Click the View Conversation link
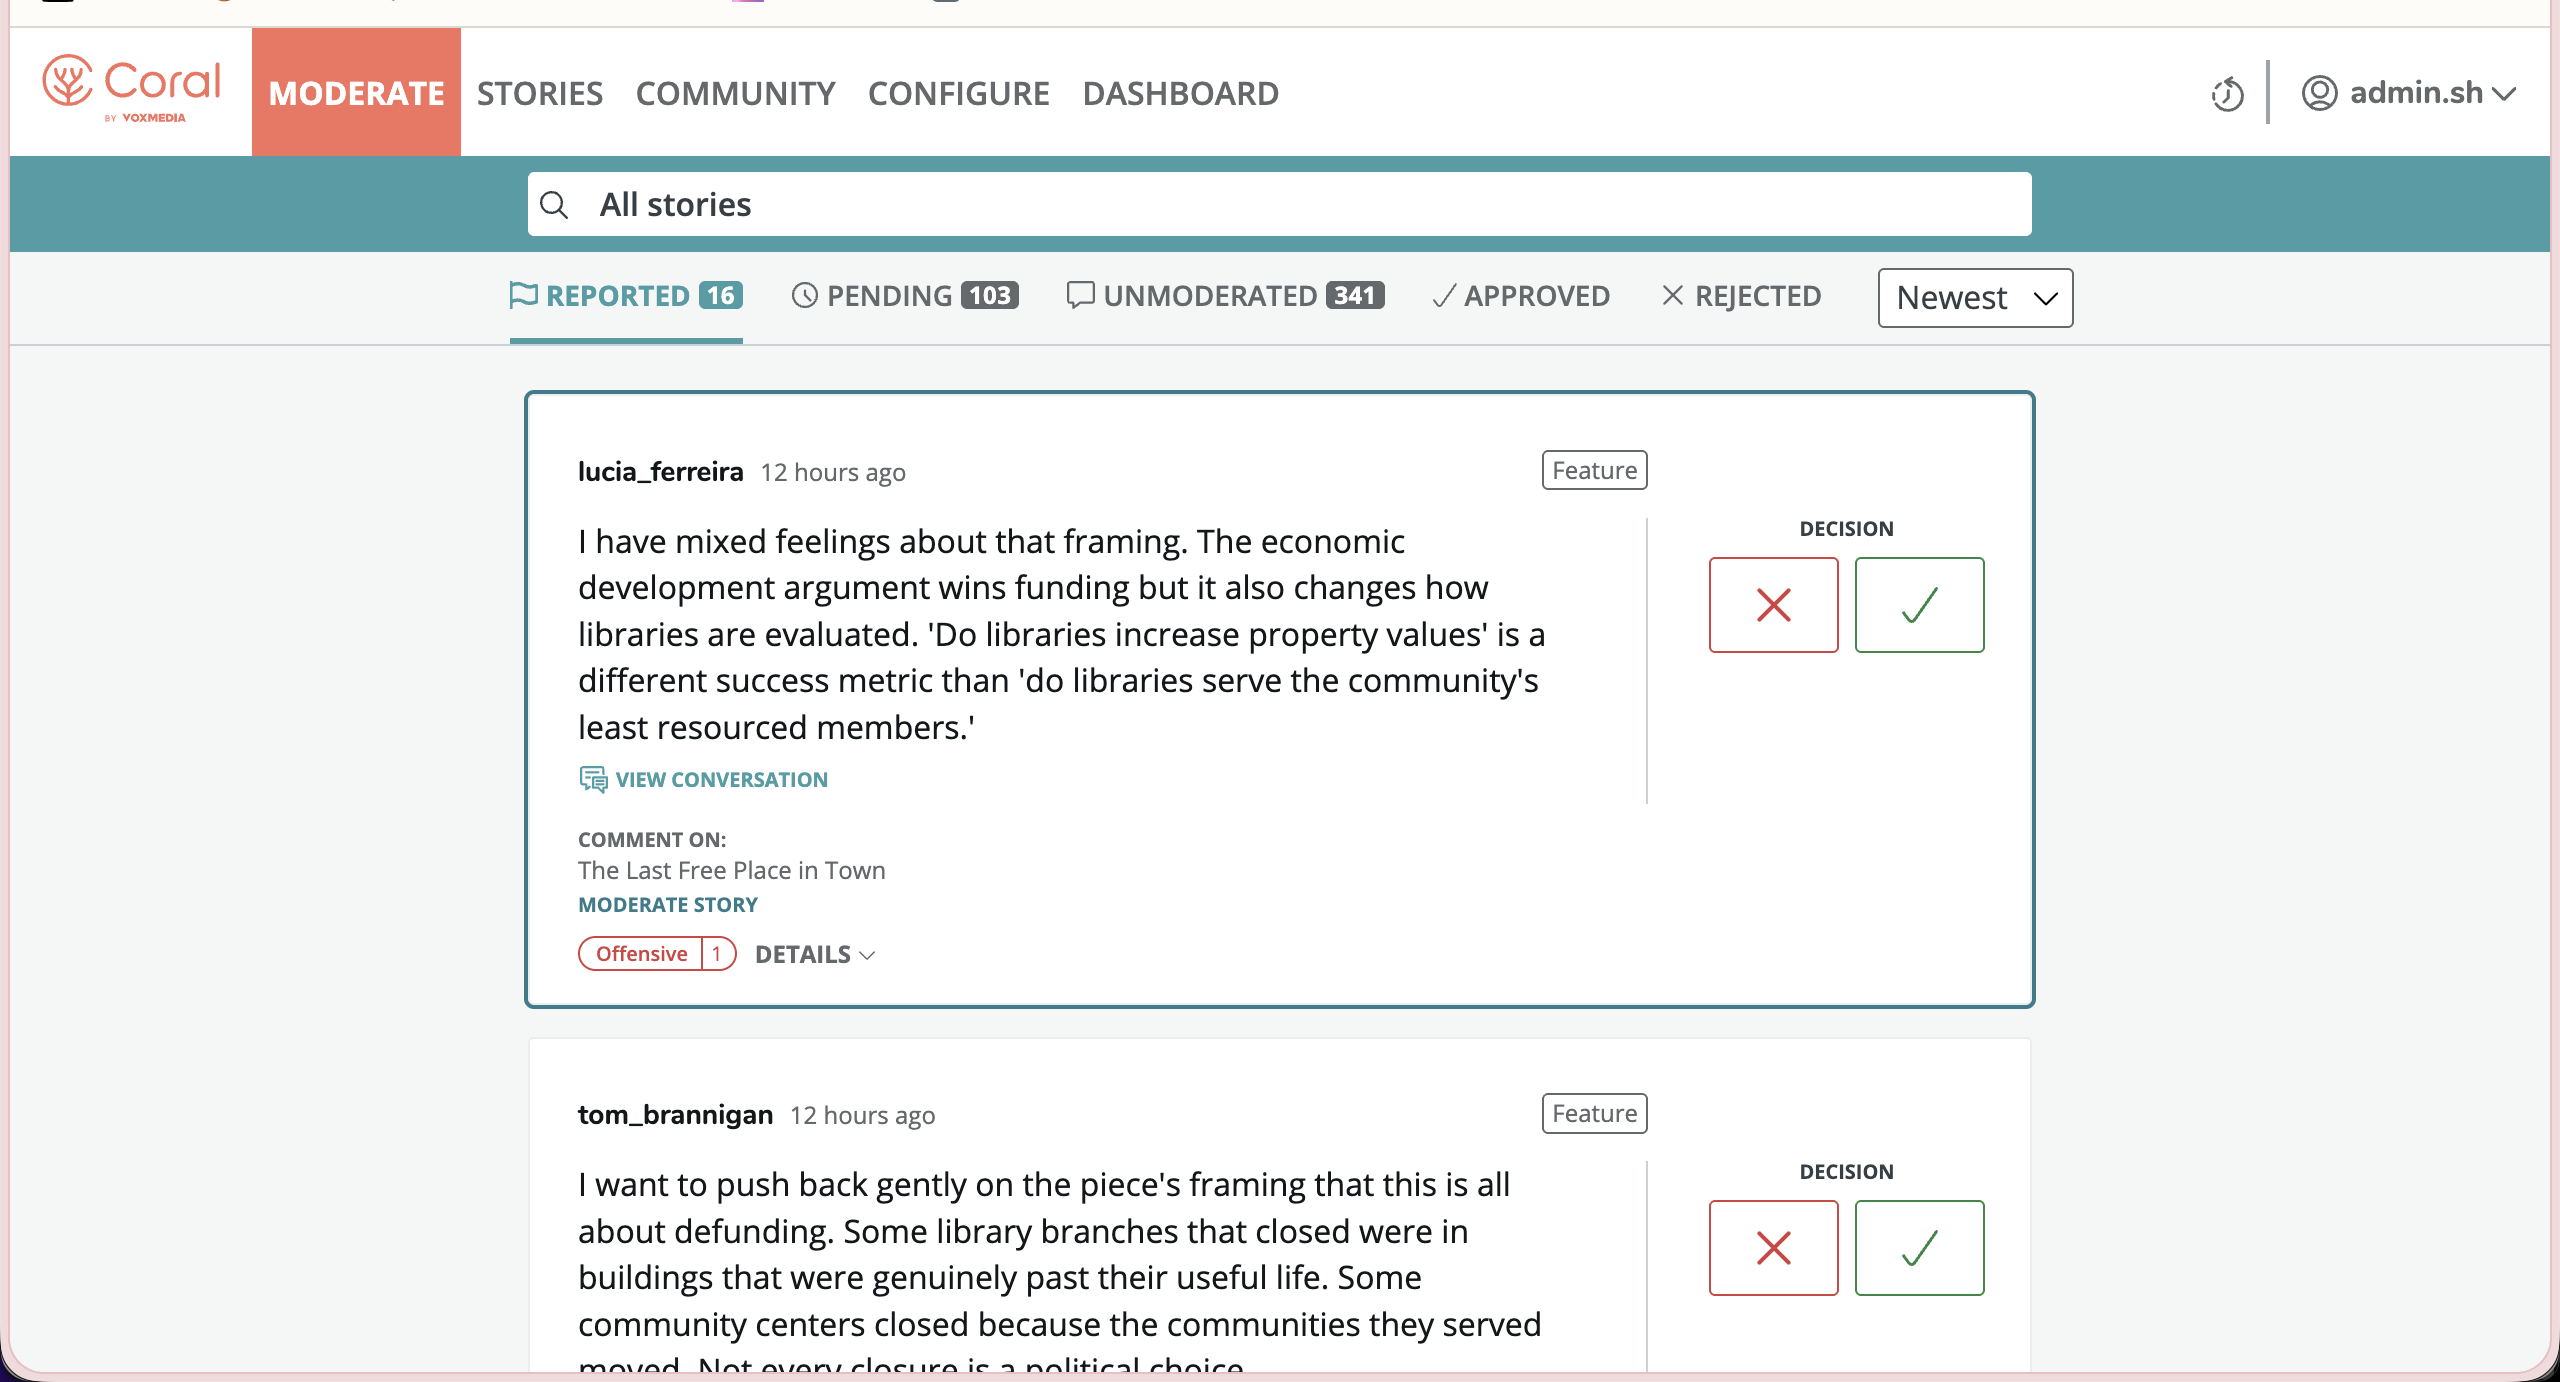 pyautogui.click(x=721, y=780)
